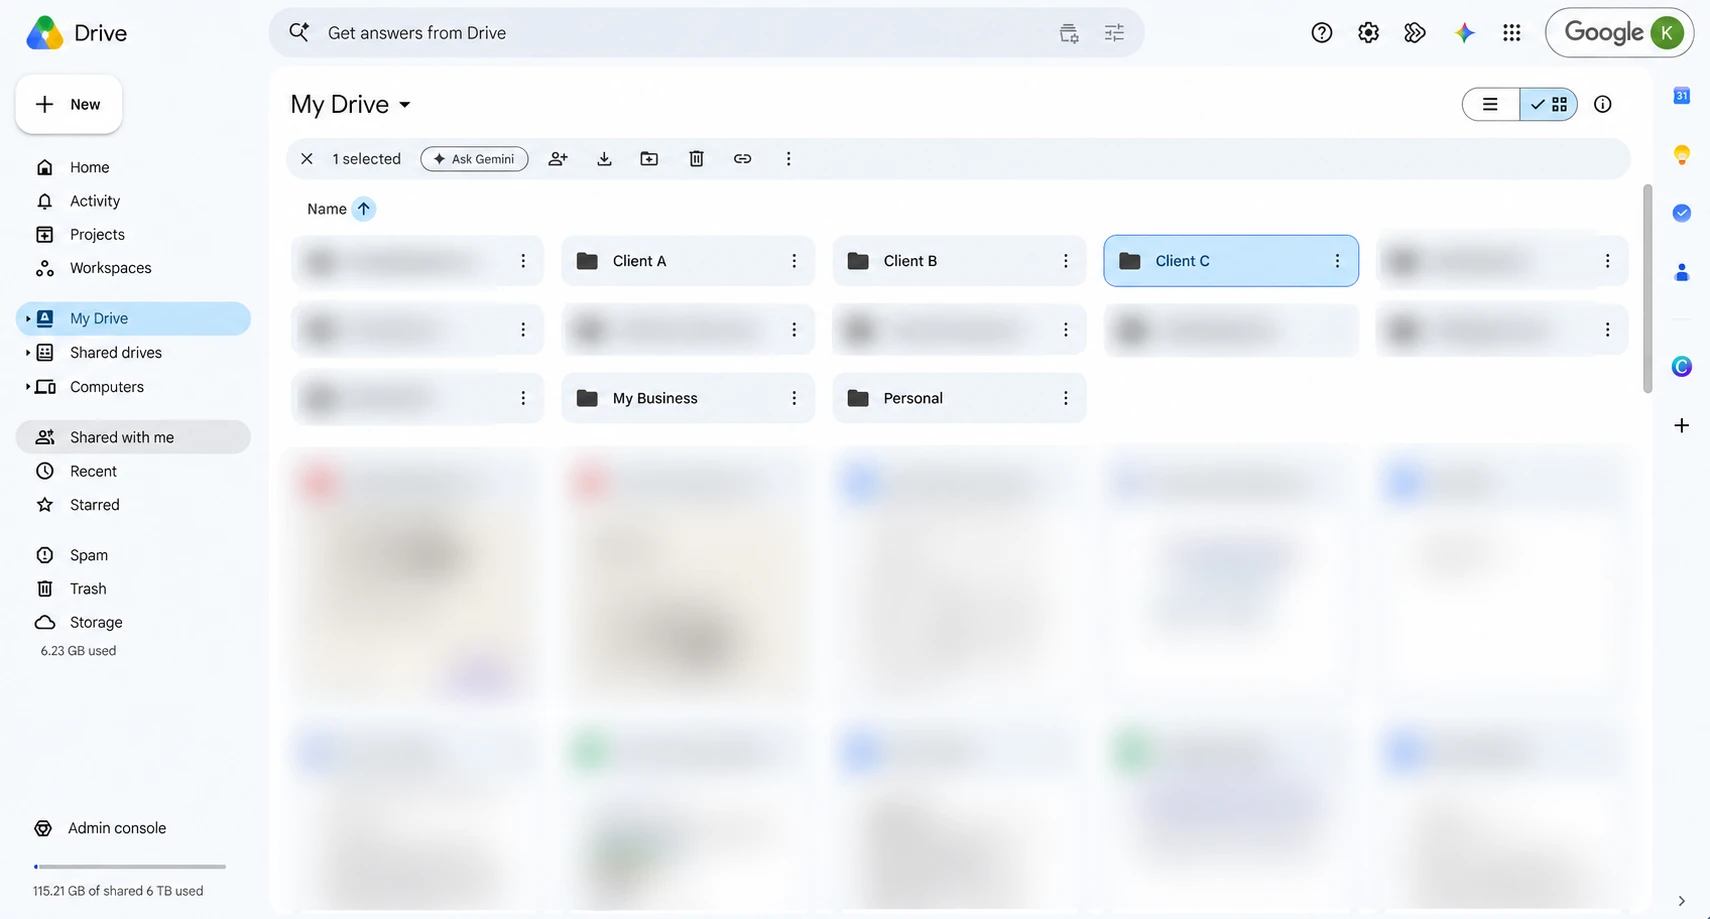Click the New button
Screen dimensions: 1710x919
69,104
